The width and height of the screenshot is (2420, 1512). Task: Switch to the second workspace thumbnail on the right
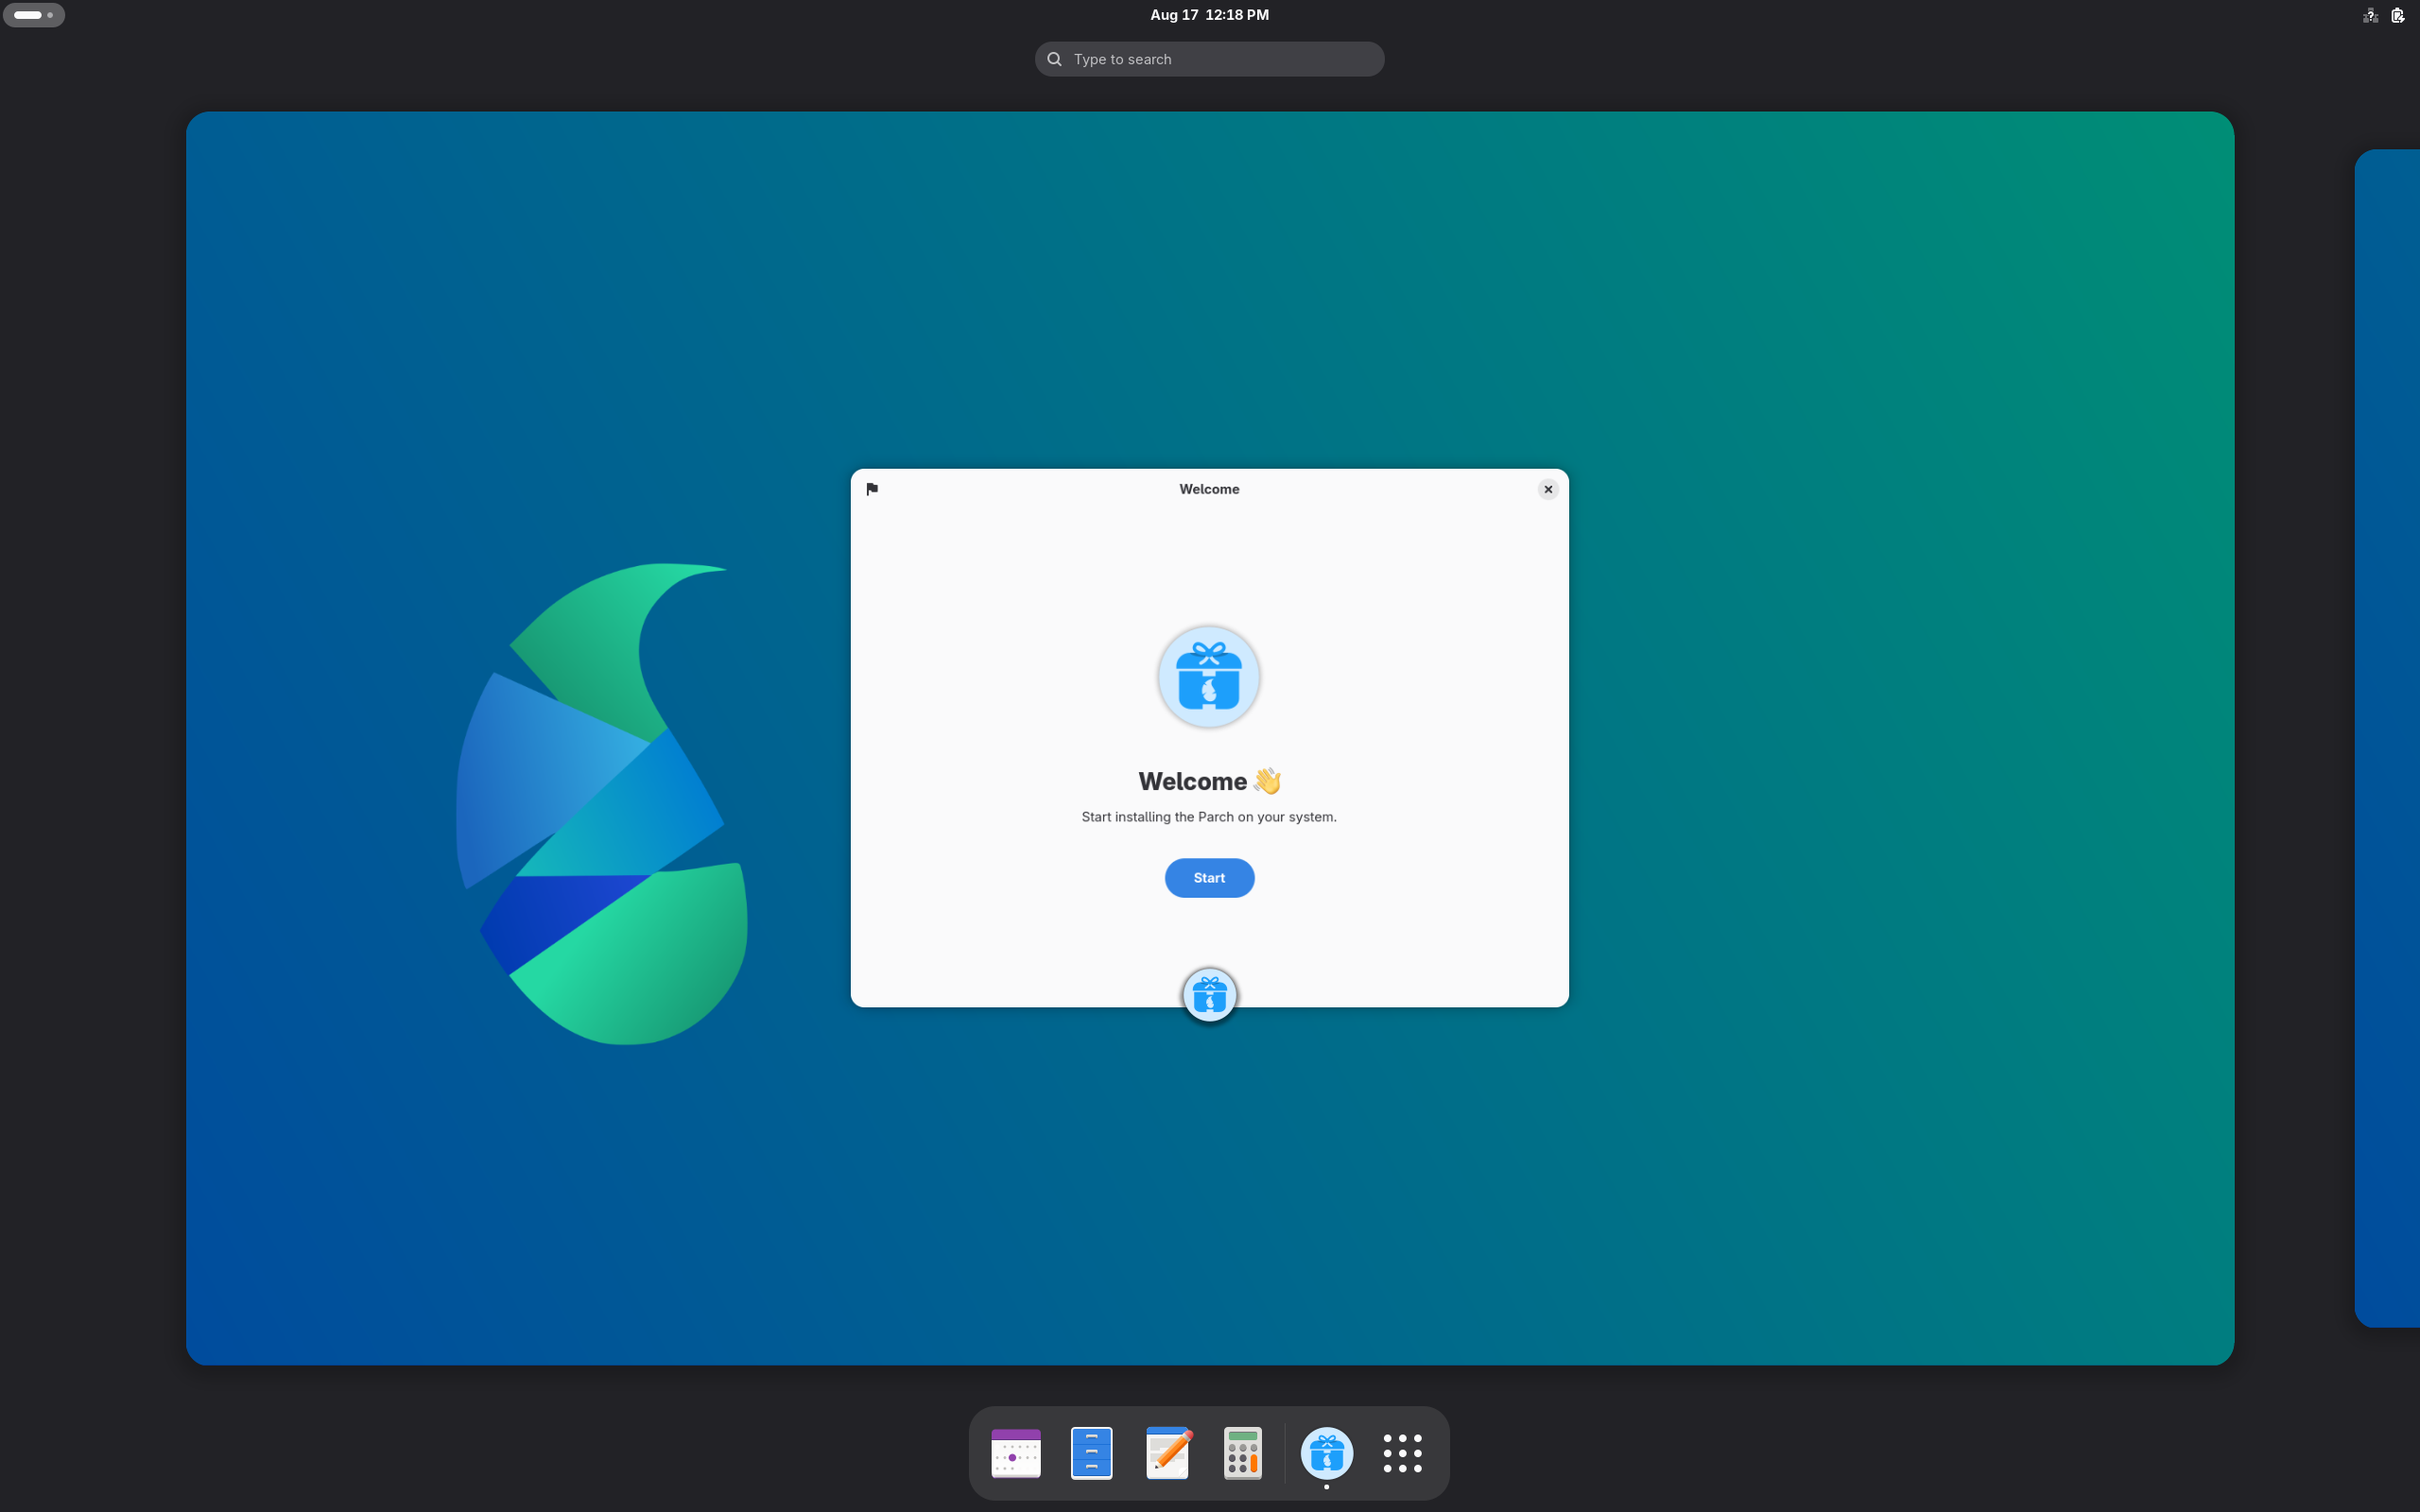click(2387, 738)
